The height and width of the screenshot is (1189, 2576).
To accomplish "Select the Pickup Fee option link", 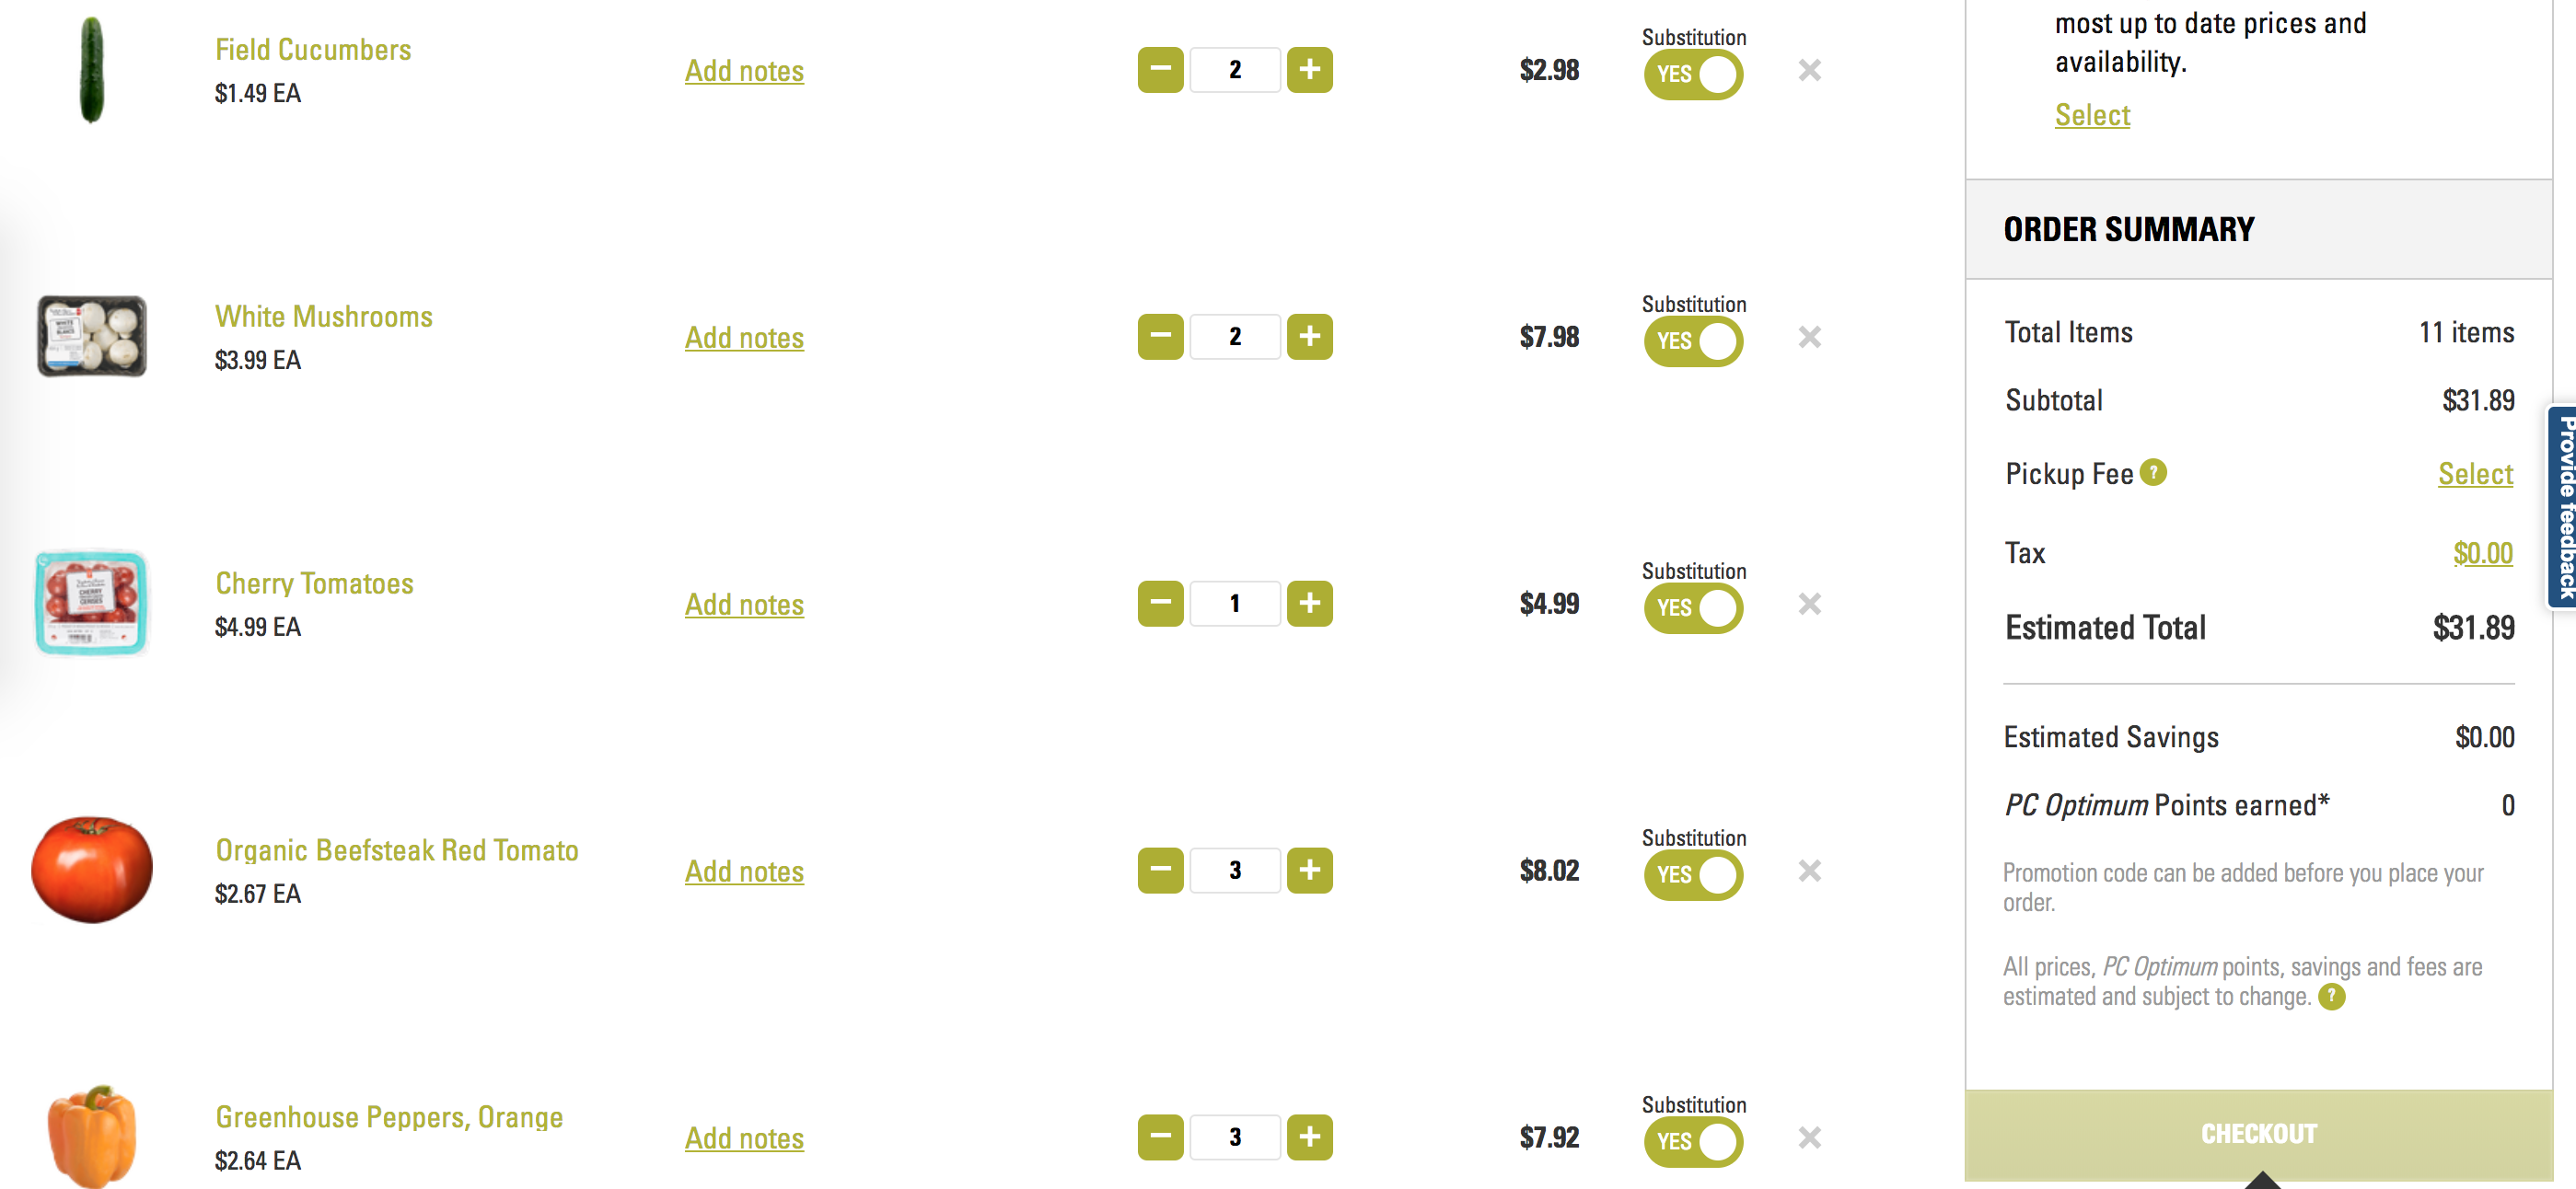I will click(2475, 474).
